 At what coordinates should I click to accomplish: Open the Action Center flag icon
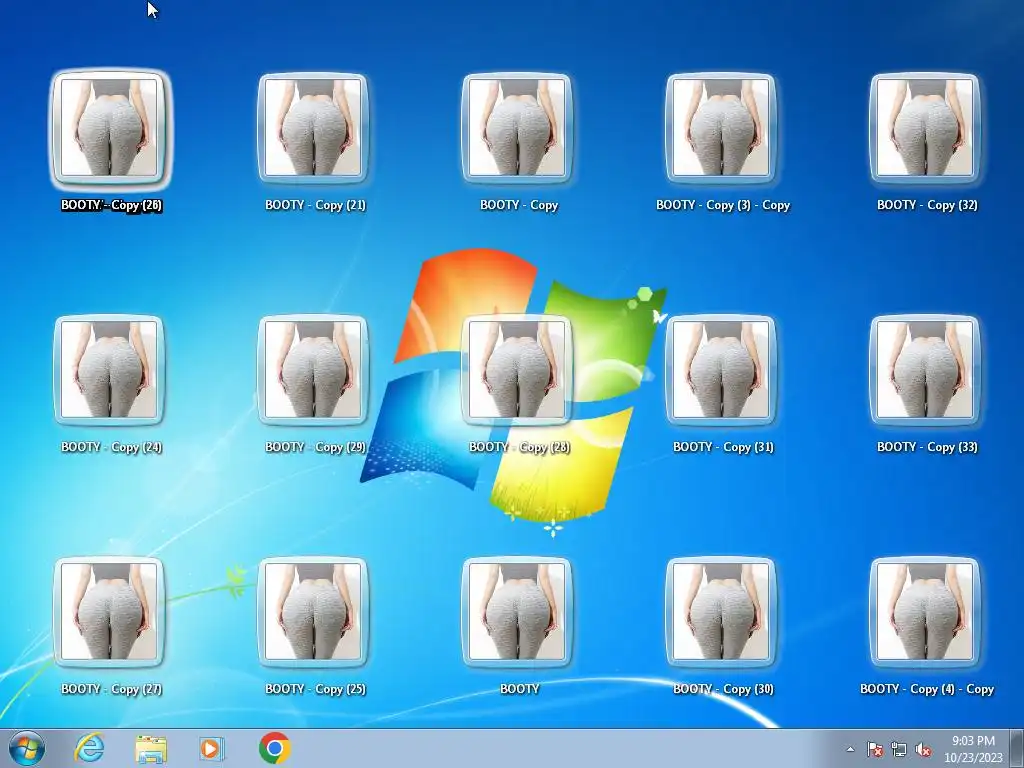tap(875, 749)
